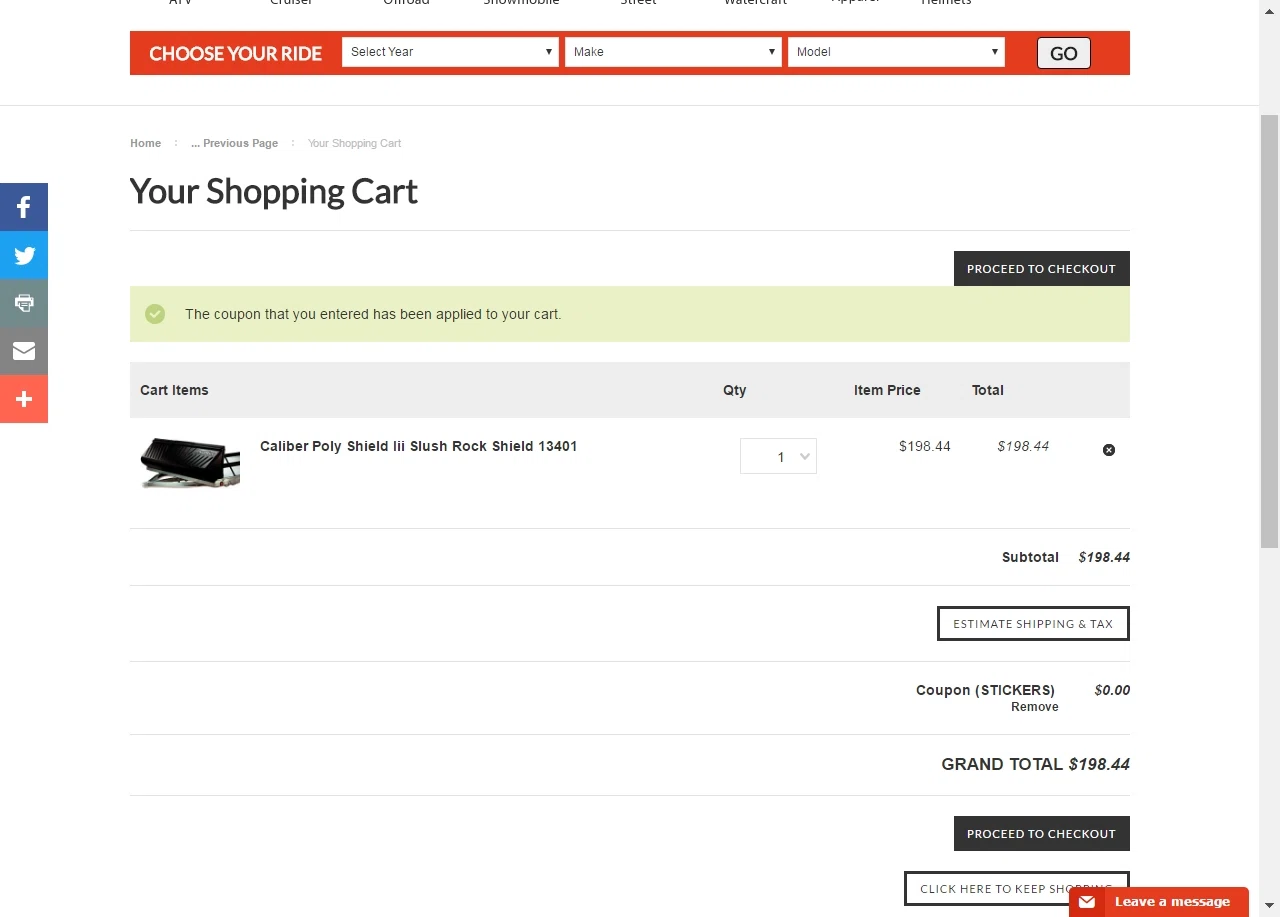Remove the STICKERS coupon
This screenshot has height=917, width=1280.
pos(1034,707)
